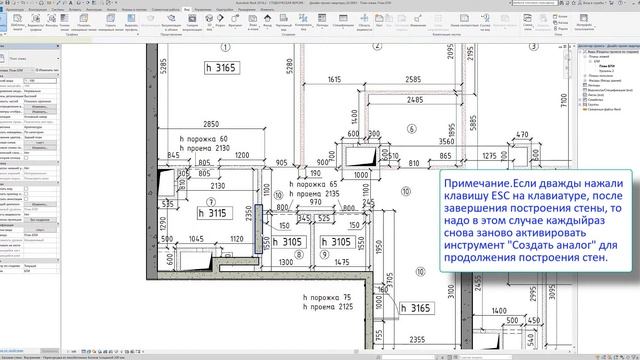Screen dimensions: 640x360
Task: Select Show Hidden Lines tool
Action: (x=84, y=22)
